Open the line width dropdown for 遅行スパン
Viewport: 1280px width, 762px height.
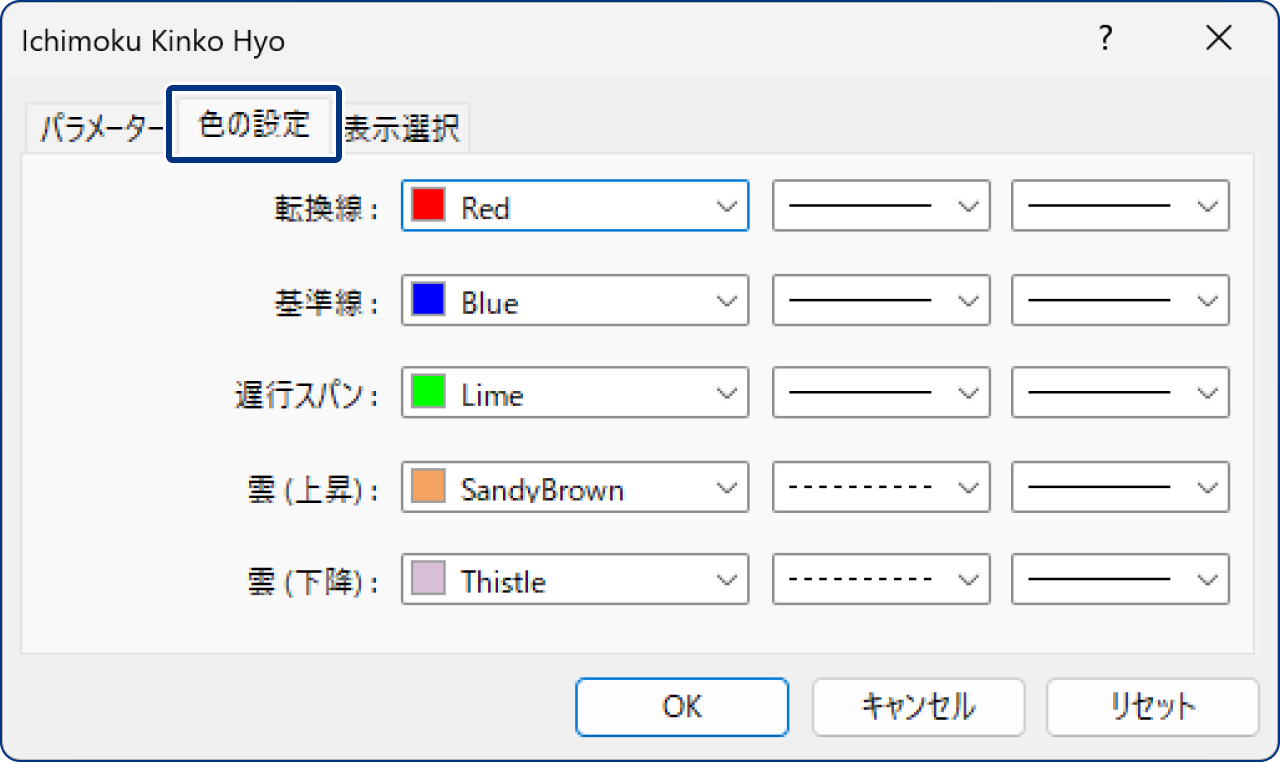click(1119, 393)
